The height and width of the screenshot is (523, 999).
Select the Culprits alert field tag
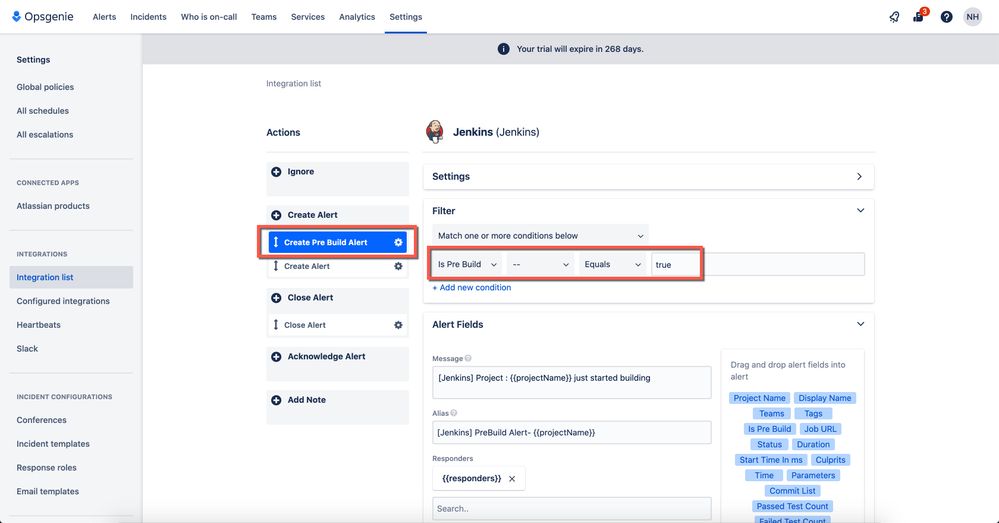[830, 460]
